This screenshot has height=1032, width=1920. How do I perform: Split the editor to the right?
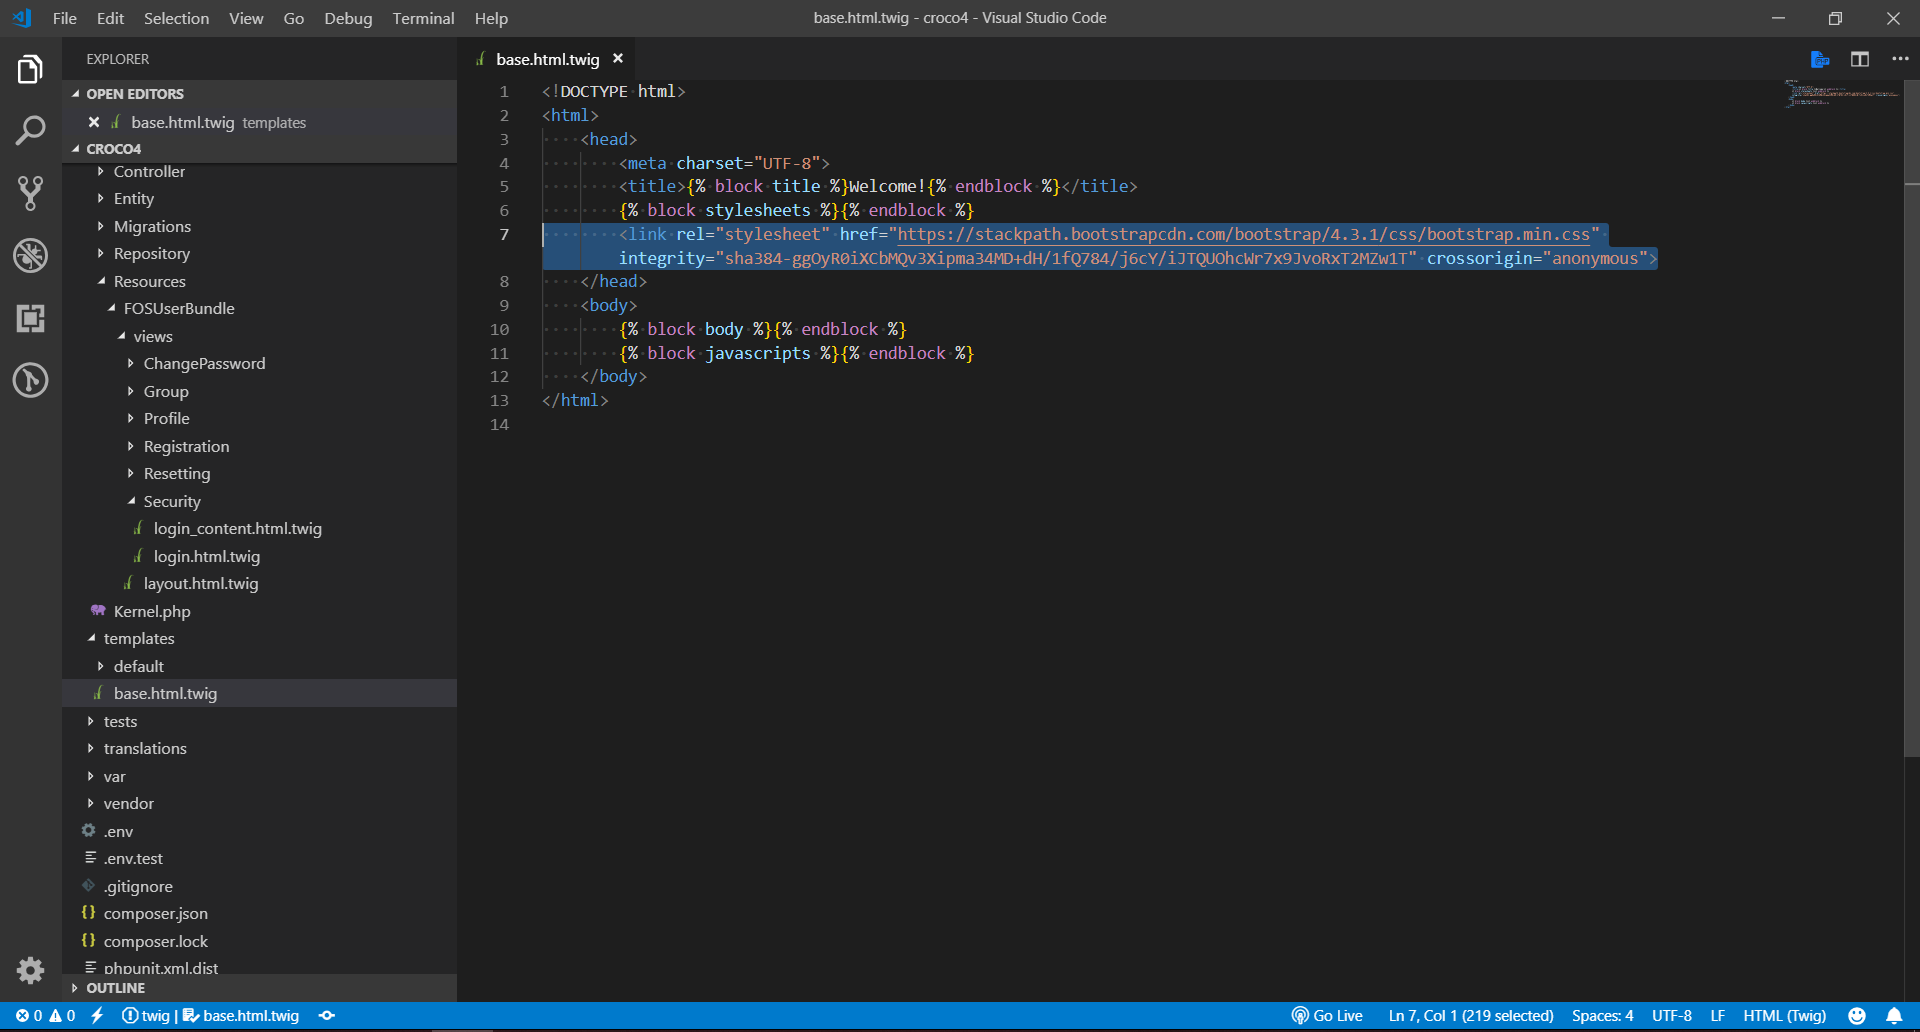(1860, 59)
